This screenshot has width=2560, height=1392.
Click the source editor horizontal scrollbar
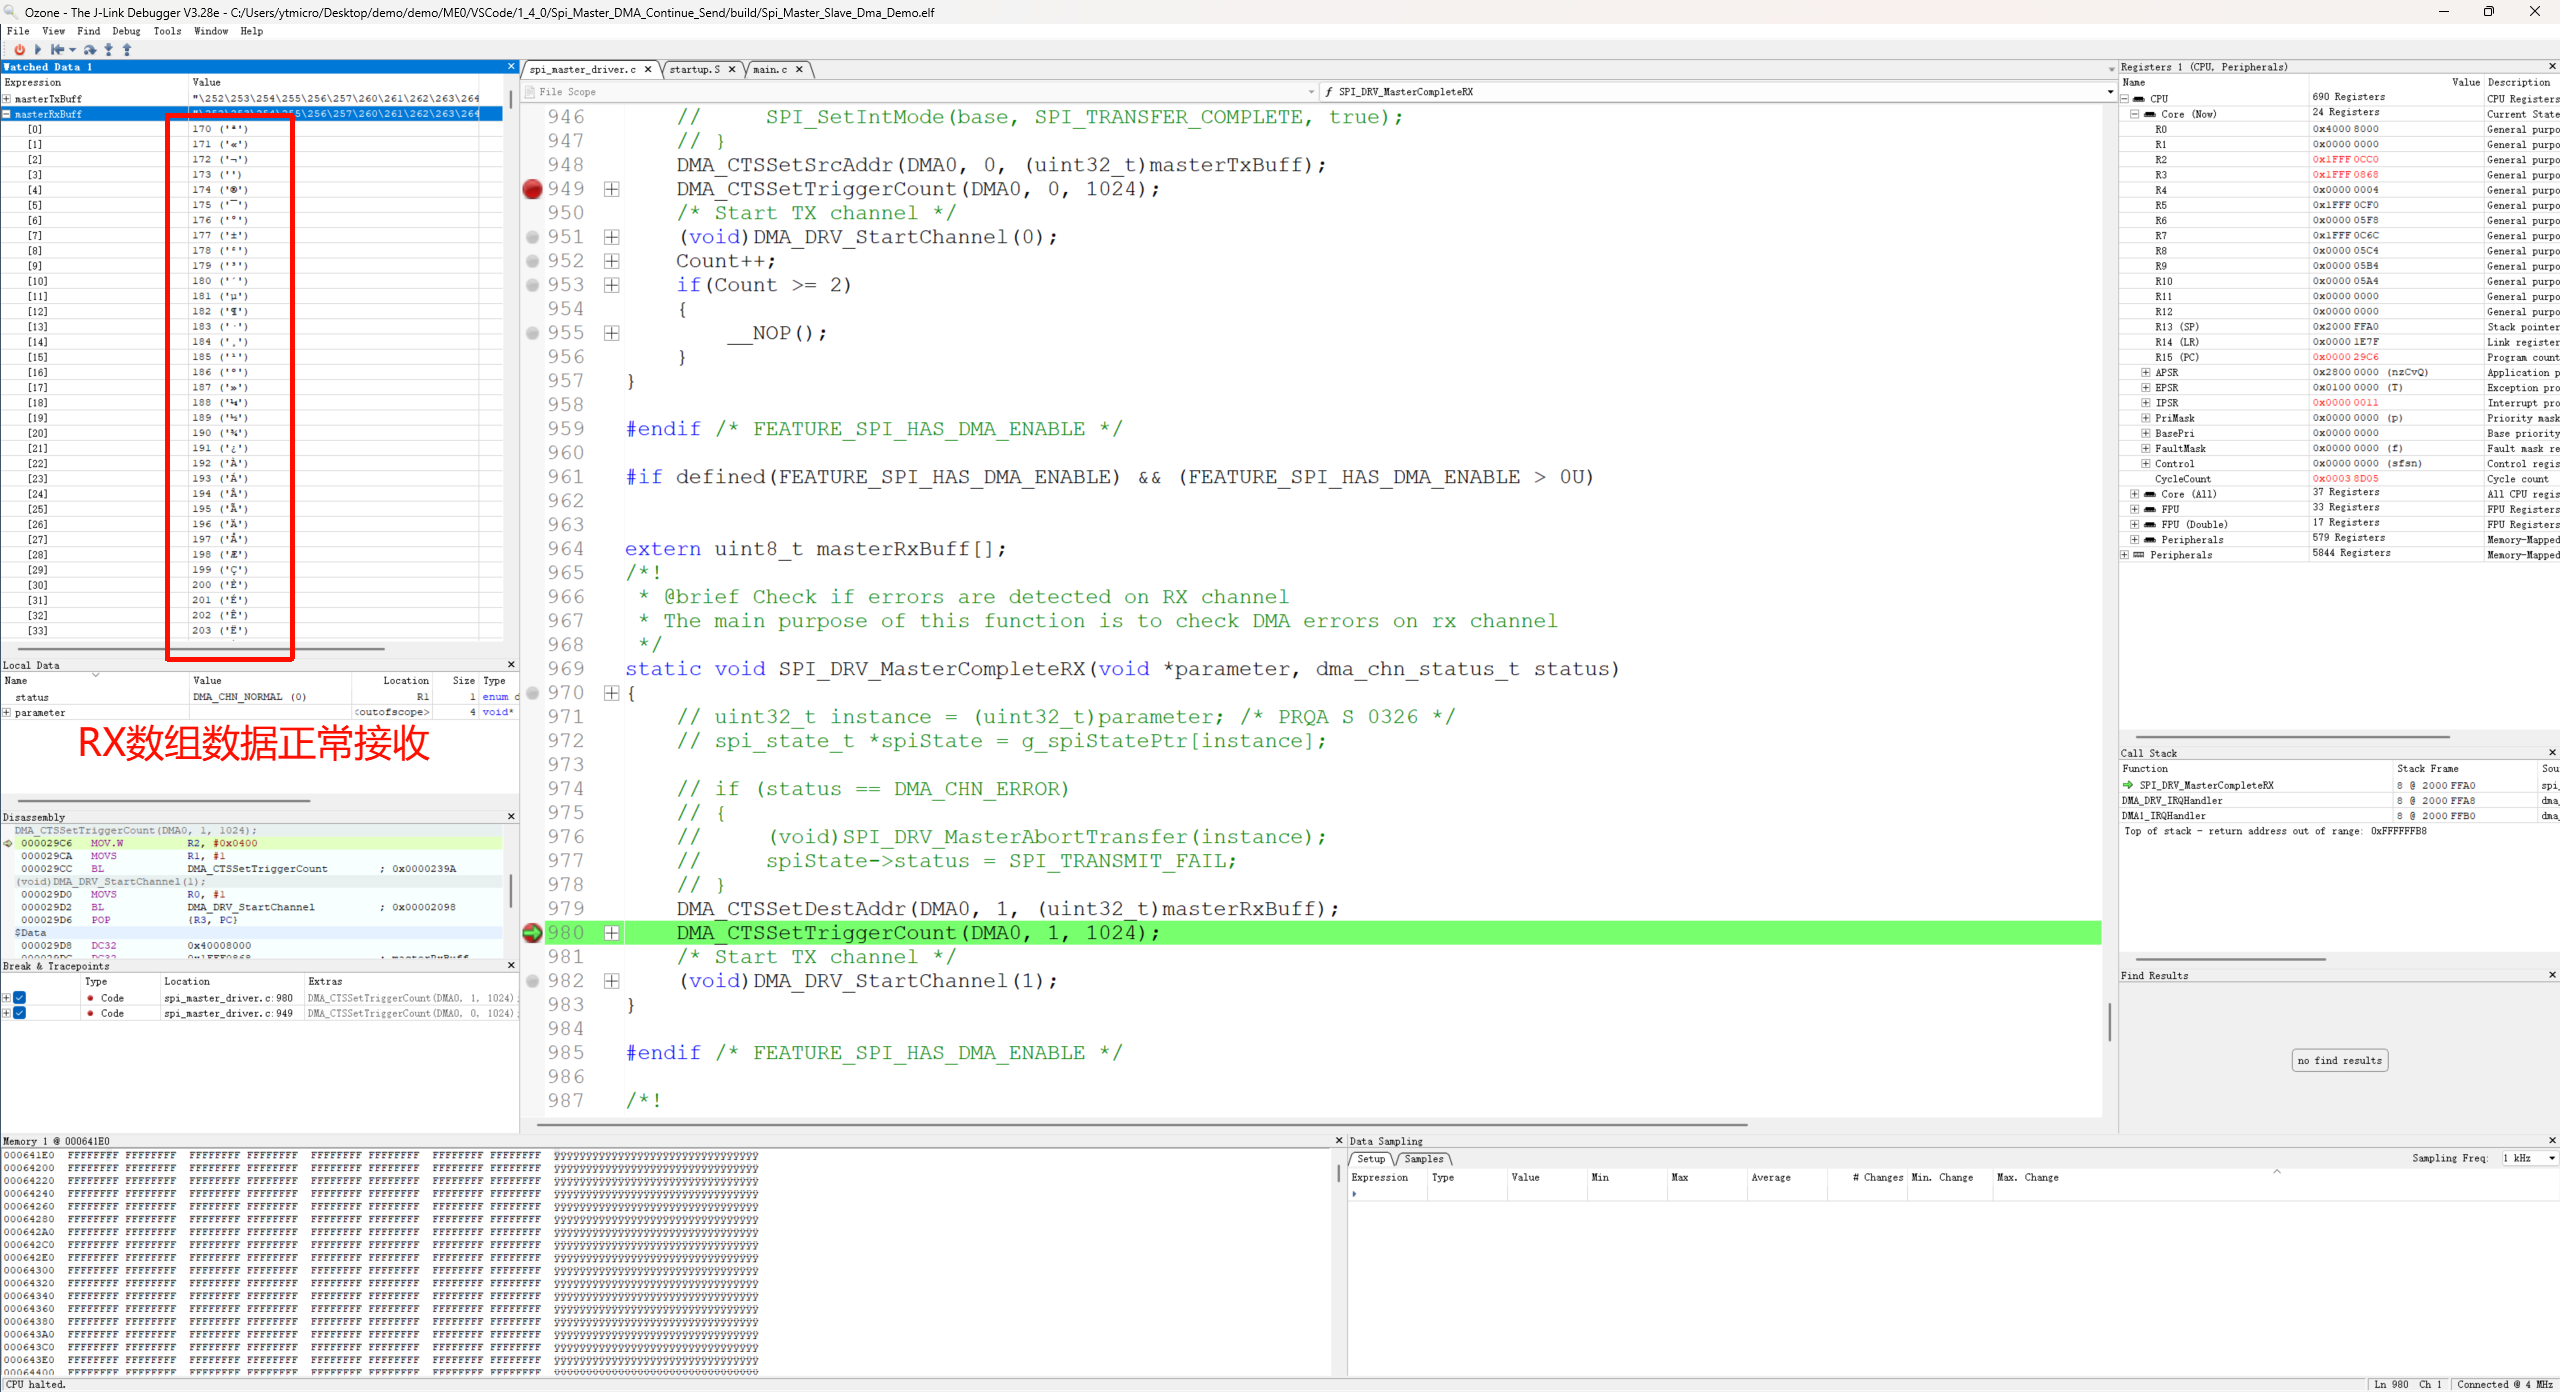(x=1142, y=1125)
